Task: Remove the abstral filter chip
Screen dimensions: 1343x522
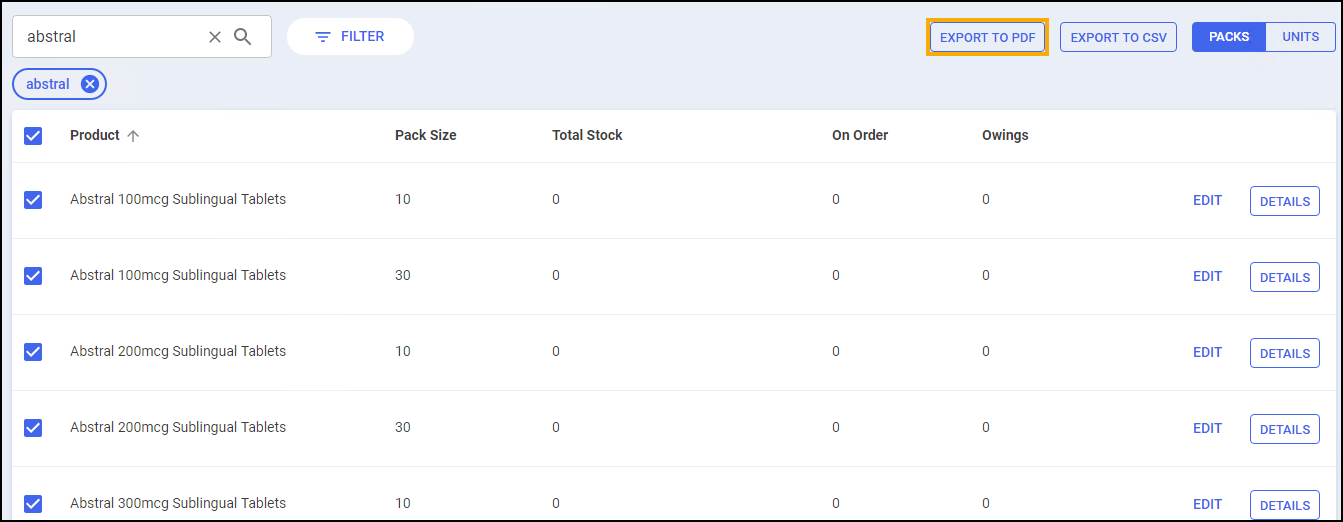Action: point(90,85)
